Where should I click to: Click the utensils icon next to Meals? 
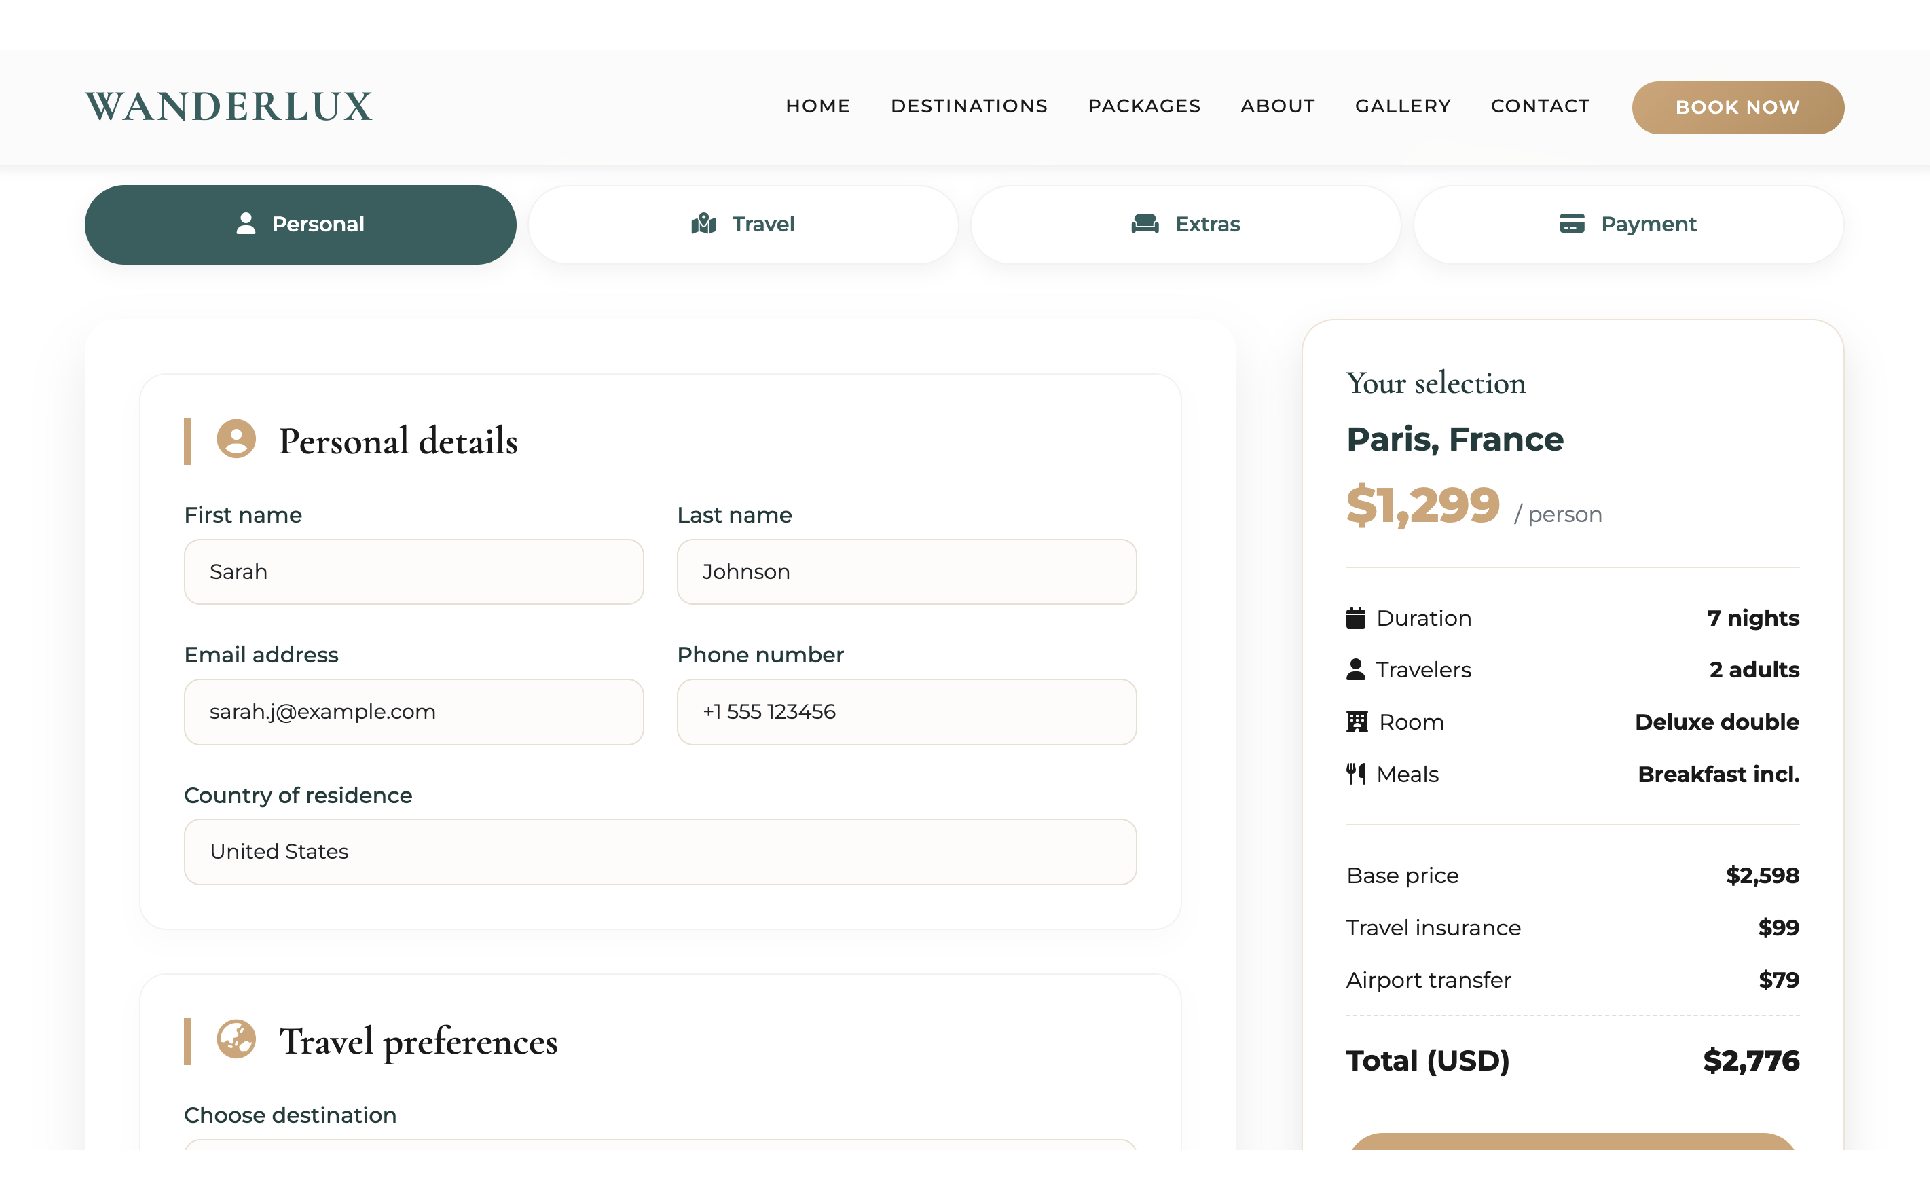coord(1355,774)
